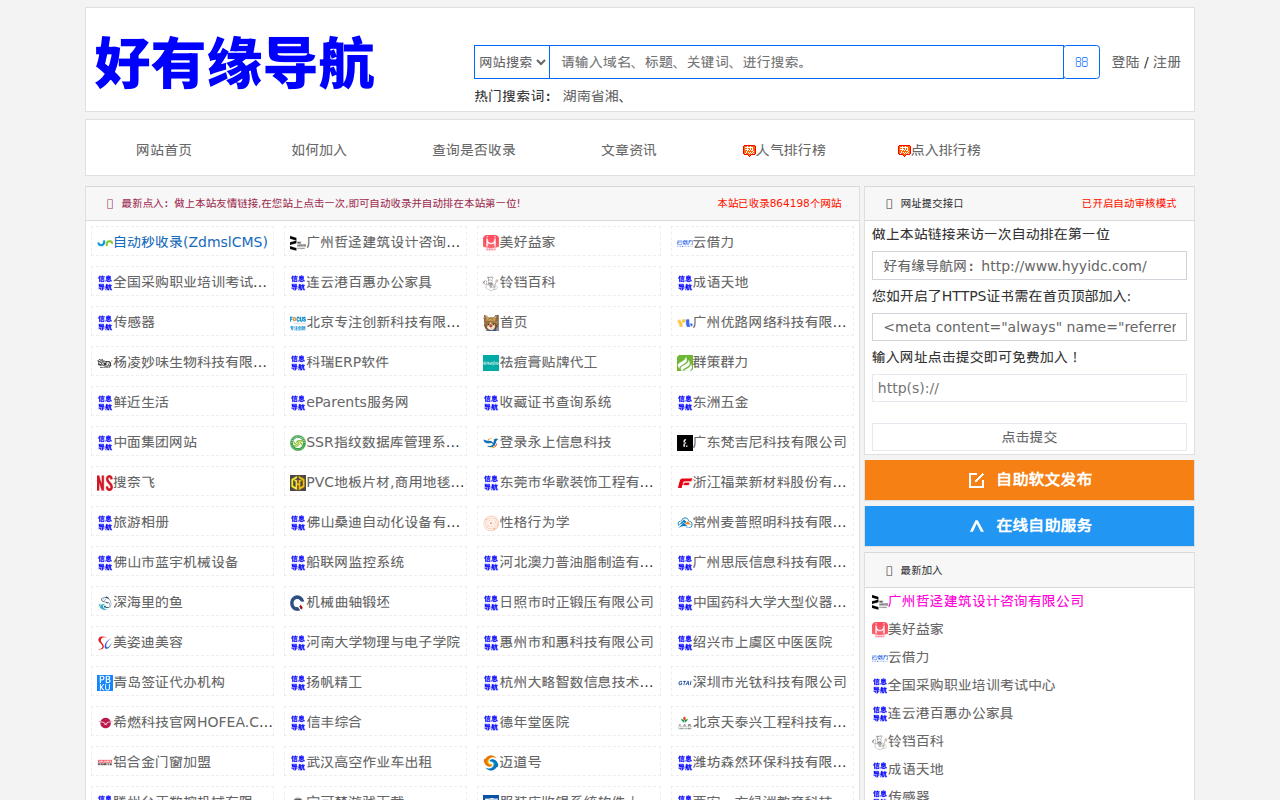
Task: Click the 铃铛百科 favicon in main grid
Action: coord(491,283)
